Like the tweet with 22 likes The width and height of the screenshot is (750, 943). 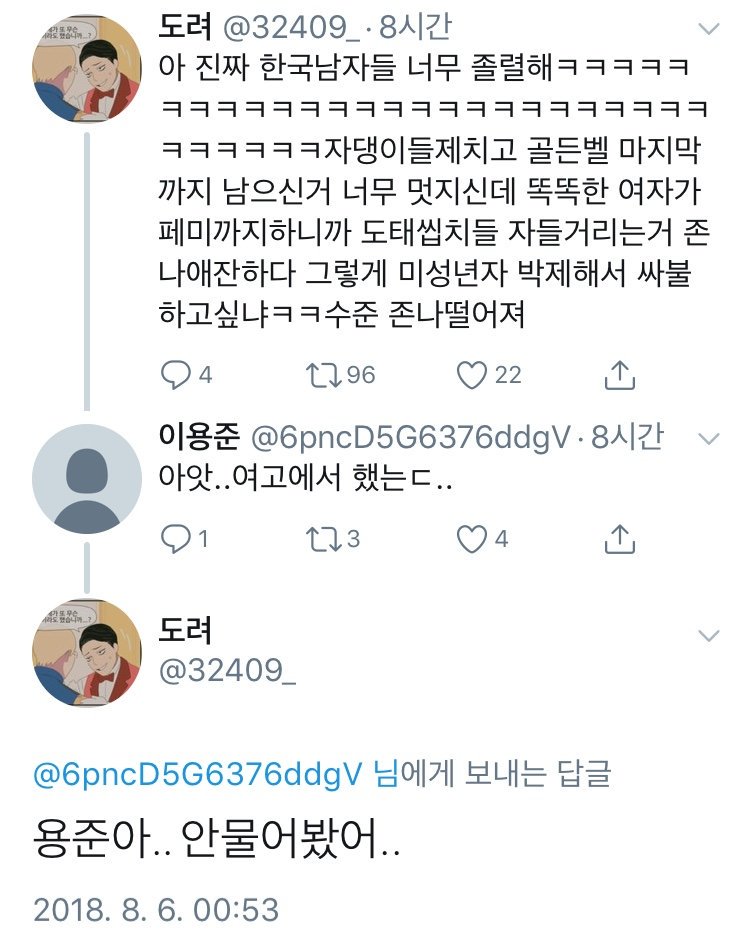470,375
